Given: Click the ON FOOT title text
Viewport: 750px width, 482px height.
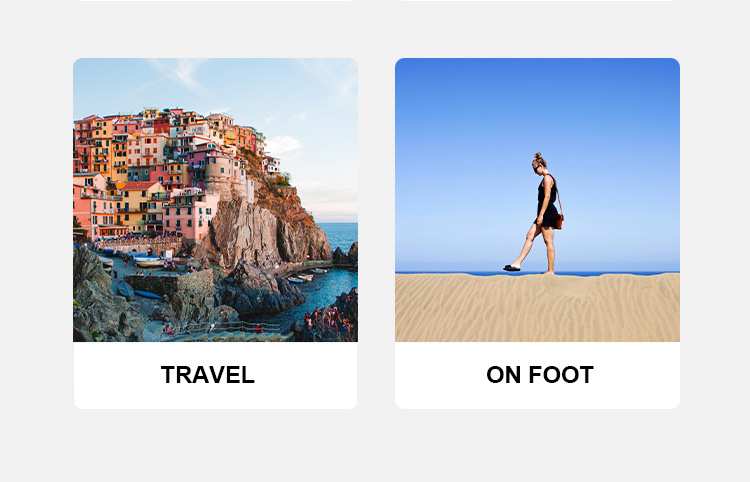Looking at the screenshot, I should coord(540,375).
